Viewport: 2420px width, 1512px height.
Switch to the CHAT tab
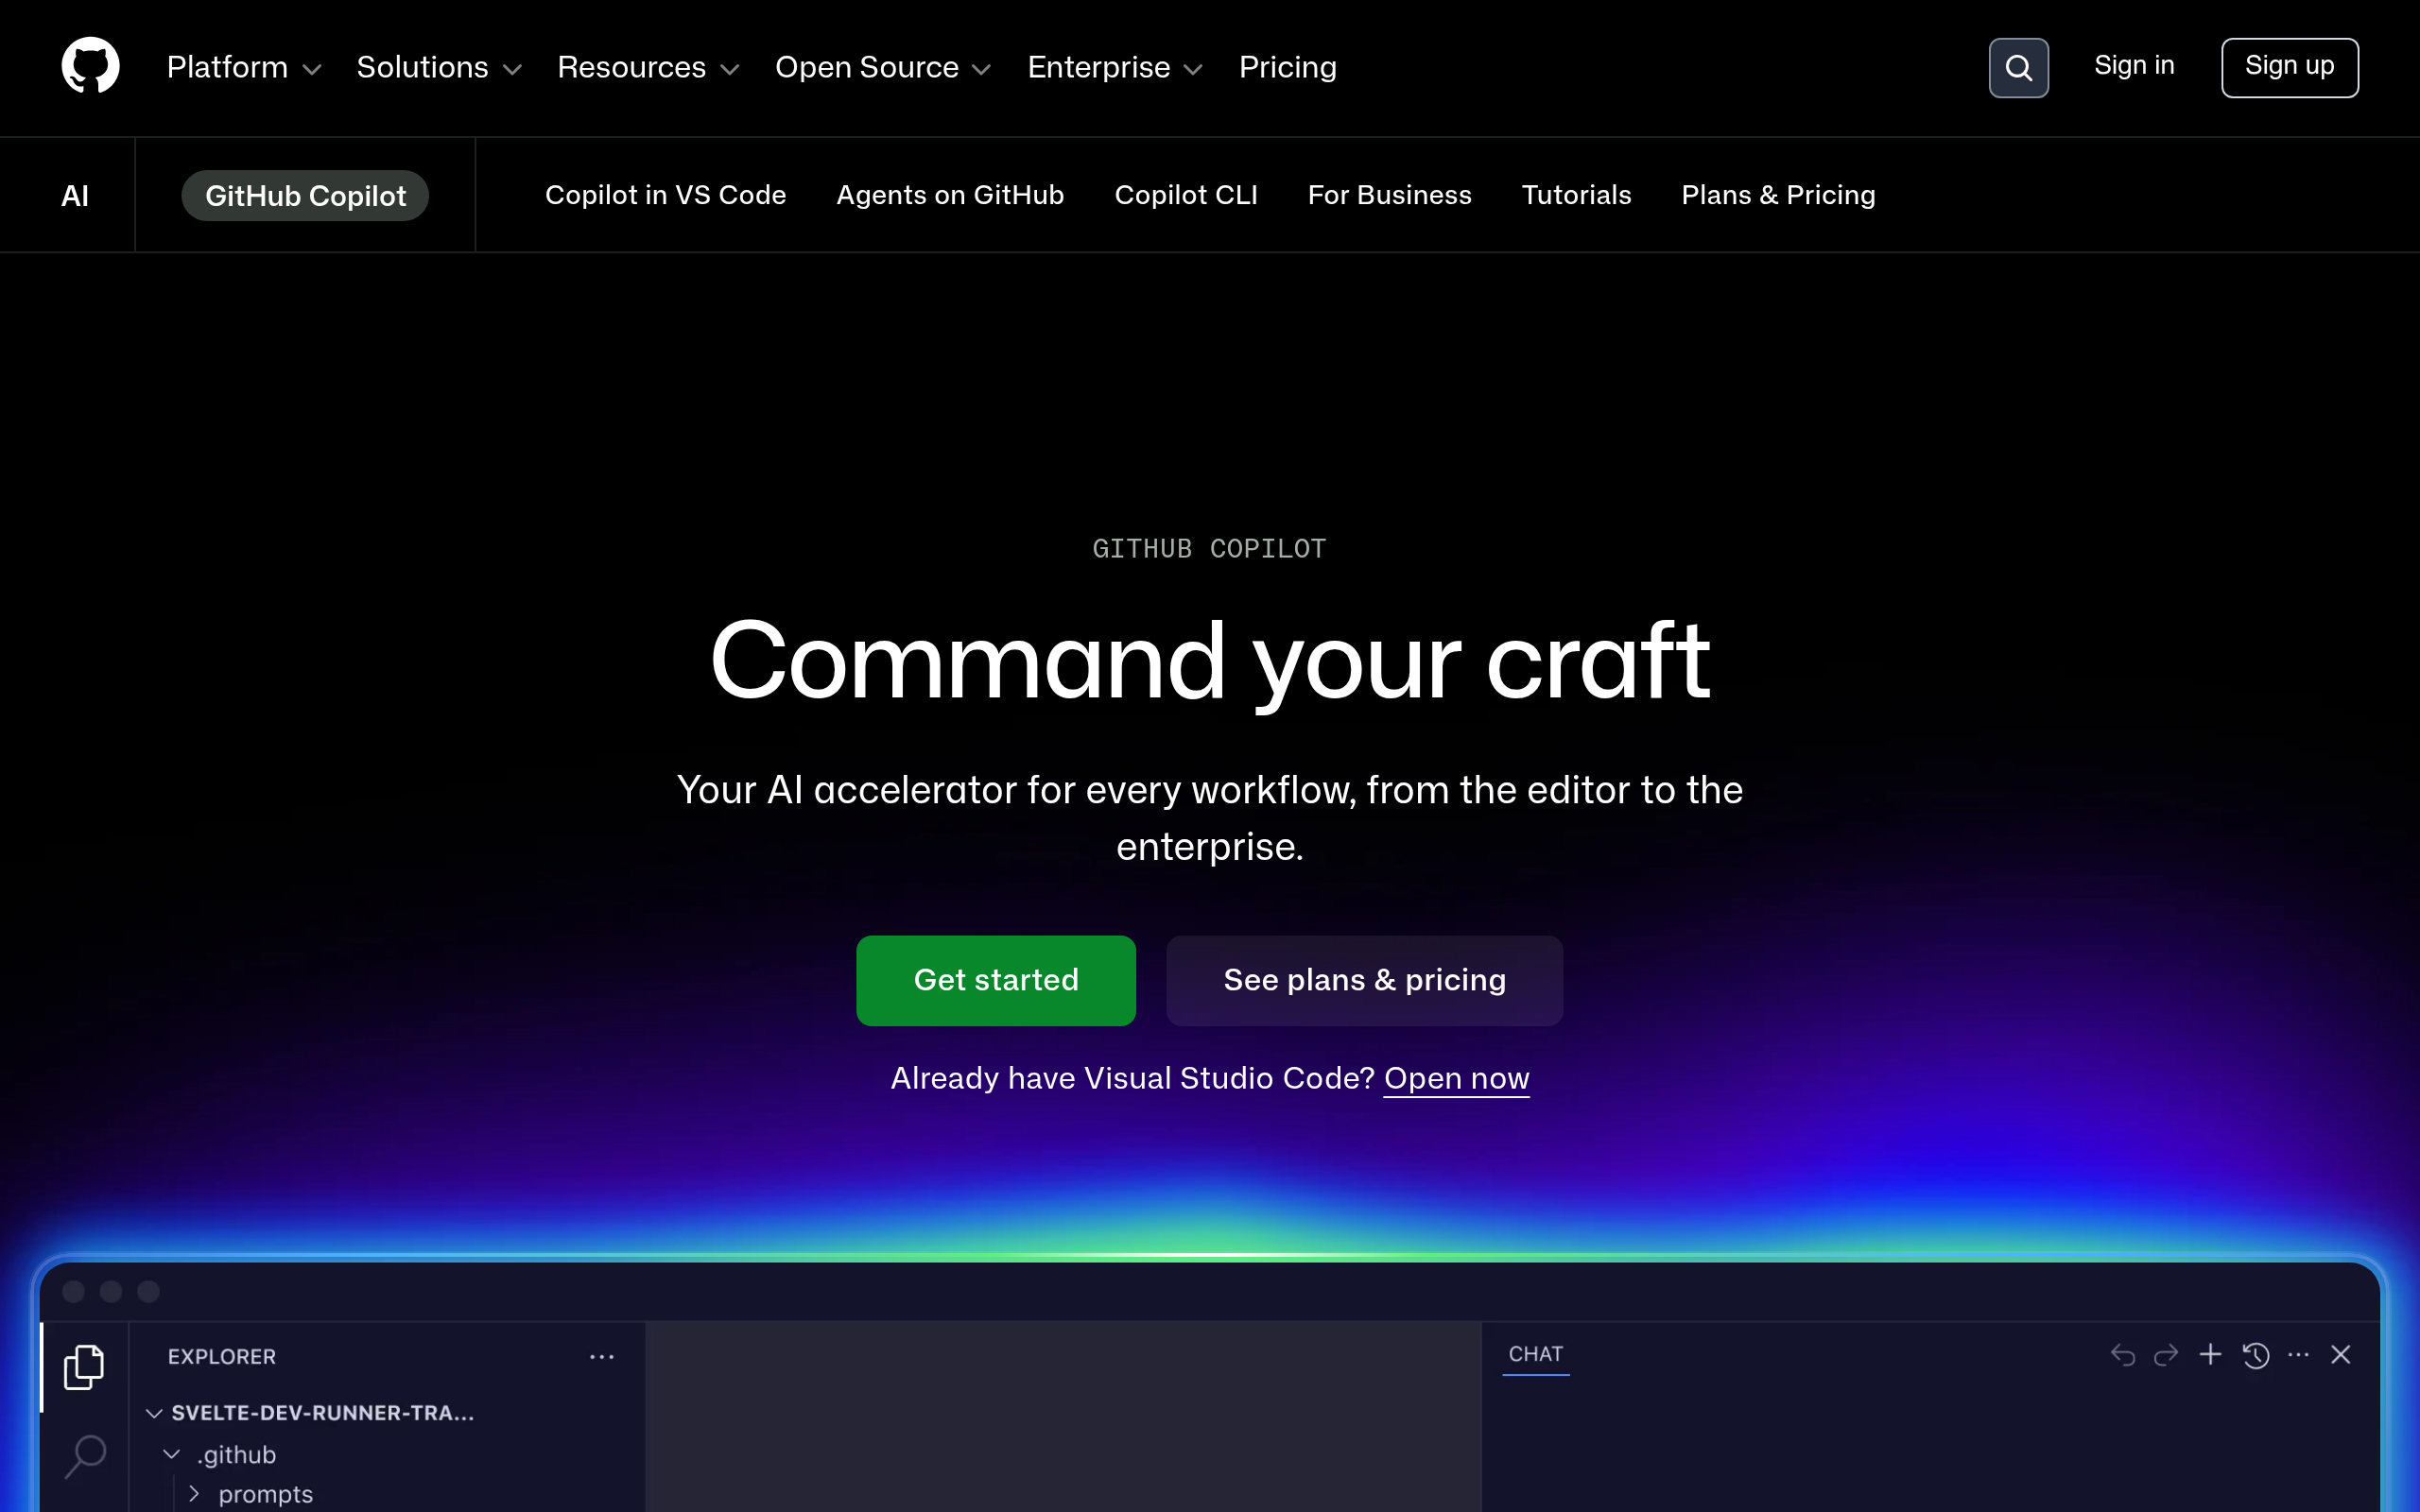point(1535,1354)
